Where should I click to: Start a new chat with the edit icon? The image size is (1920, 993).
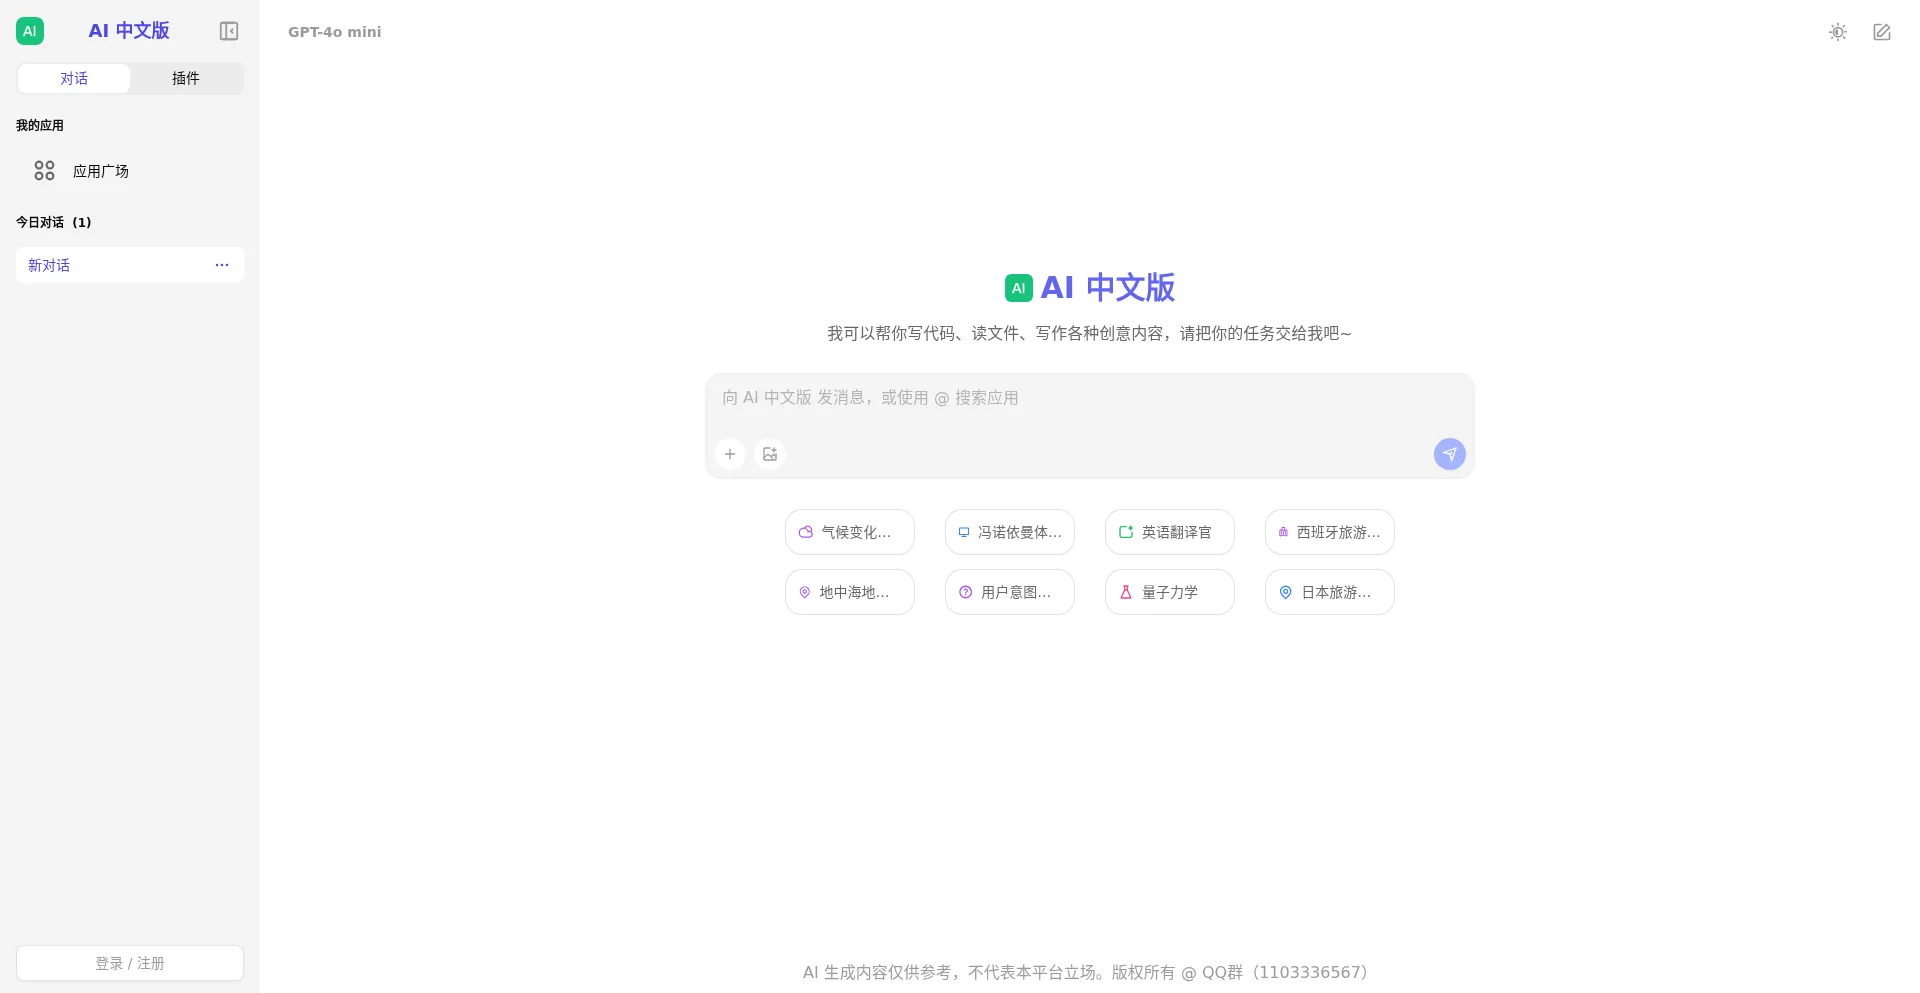(1882, 32)
